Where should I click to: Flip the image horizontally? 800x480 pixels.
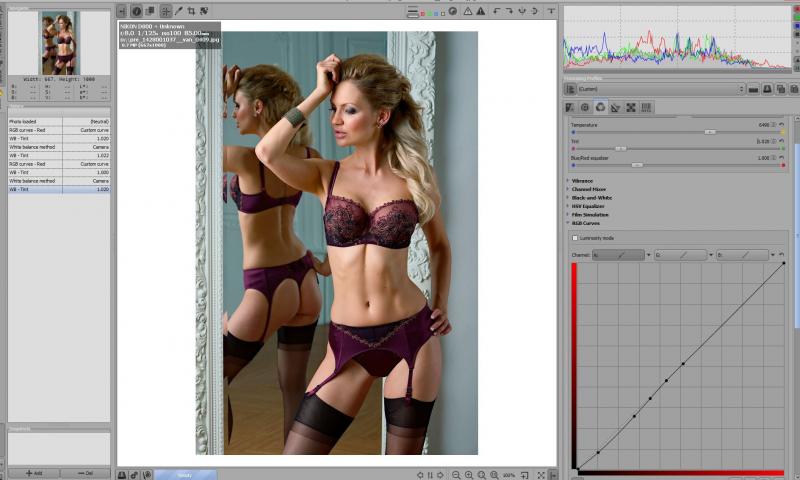tap(522, 11)
